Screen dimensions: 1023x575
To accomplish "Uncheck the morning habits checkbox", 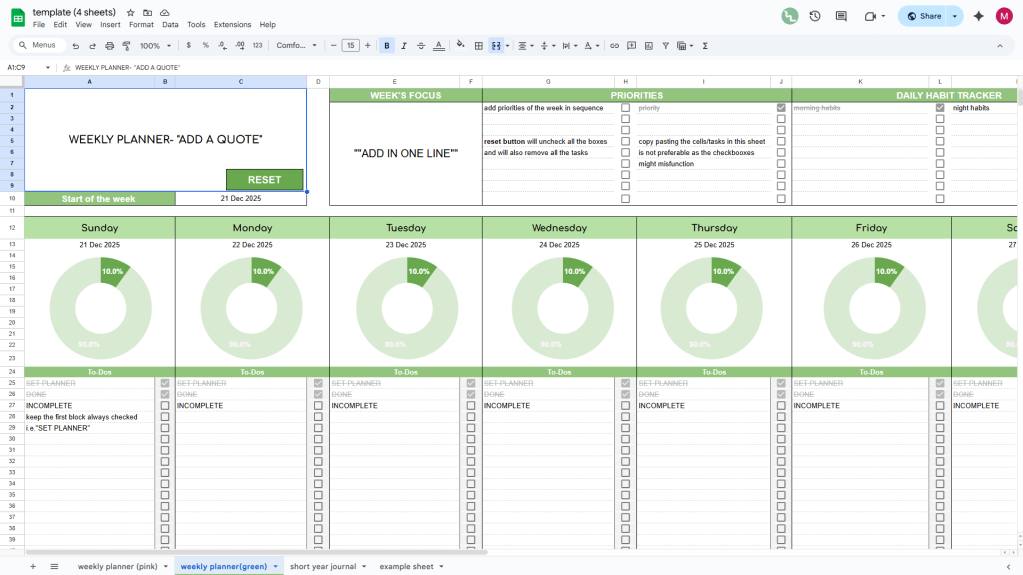I will 939,108.
